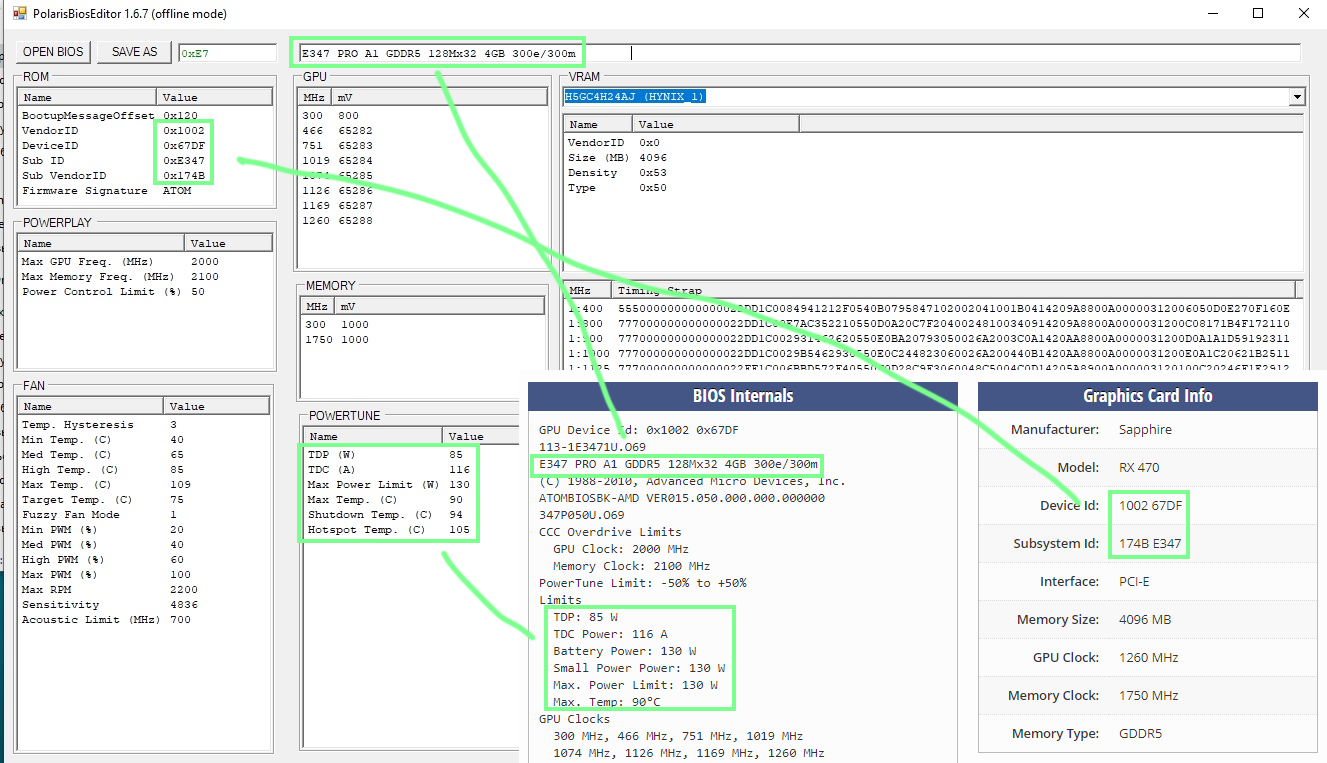Select the VendorID 0x0 row in VRAM
This screenshot has width=1327, height=763.
tap(934, 143)
